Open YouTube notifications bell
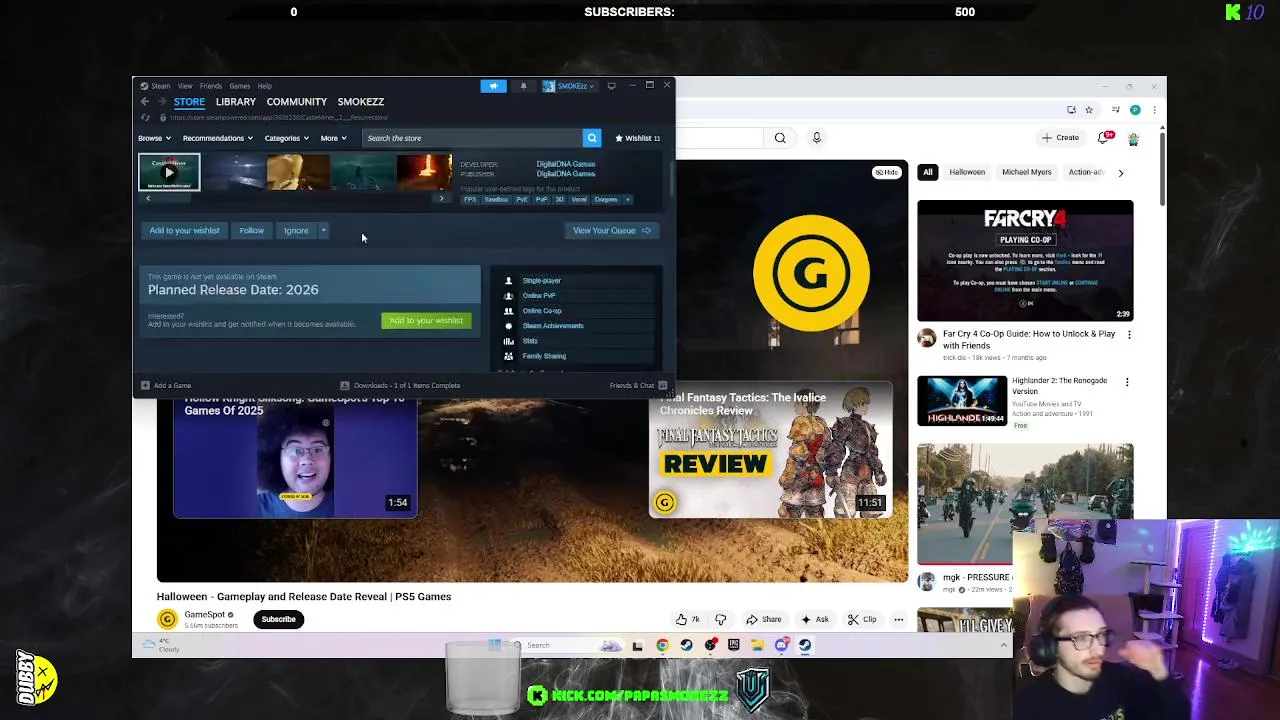The height and width of the screenshot is (720, 1280). [x=1104, y=138]
